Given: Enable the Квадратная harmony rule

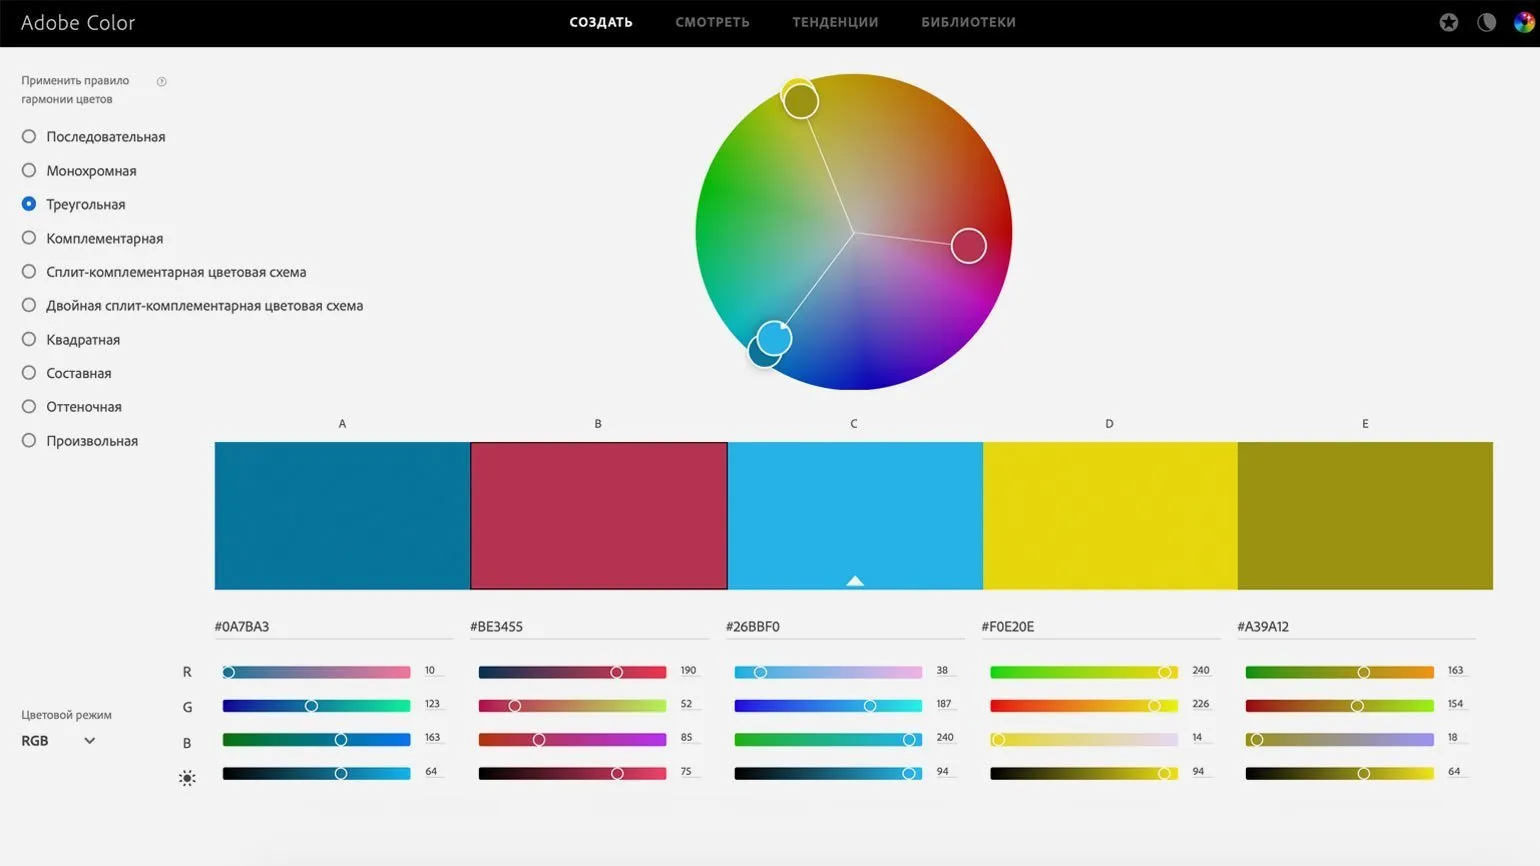Looking at the screenshot, I should click(29, 340).
